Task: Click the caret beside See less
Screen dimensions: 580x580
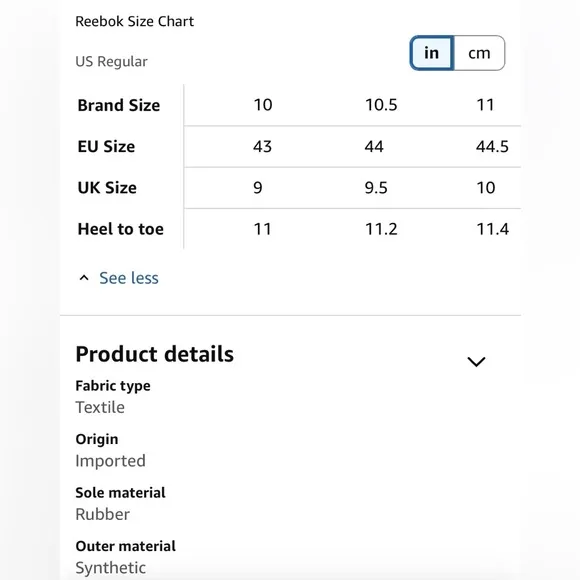Action: coord(84,278)
